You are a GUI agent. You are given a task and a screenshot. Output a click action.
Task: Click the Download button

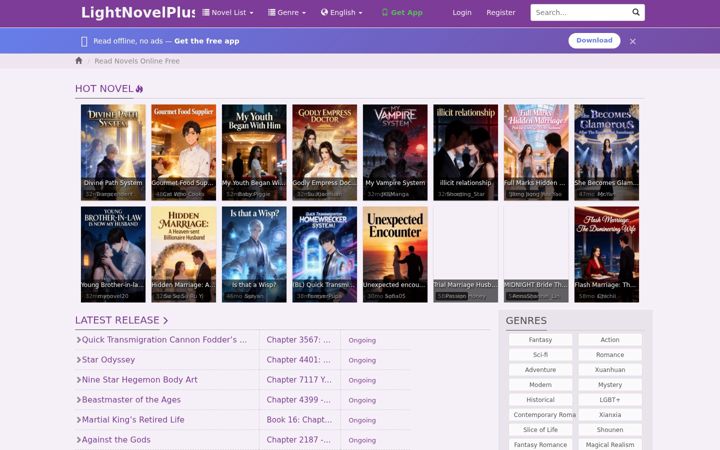pyautogui.click(x=594, y=40)
